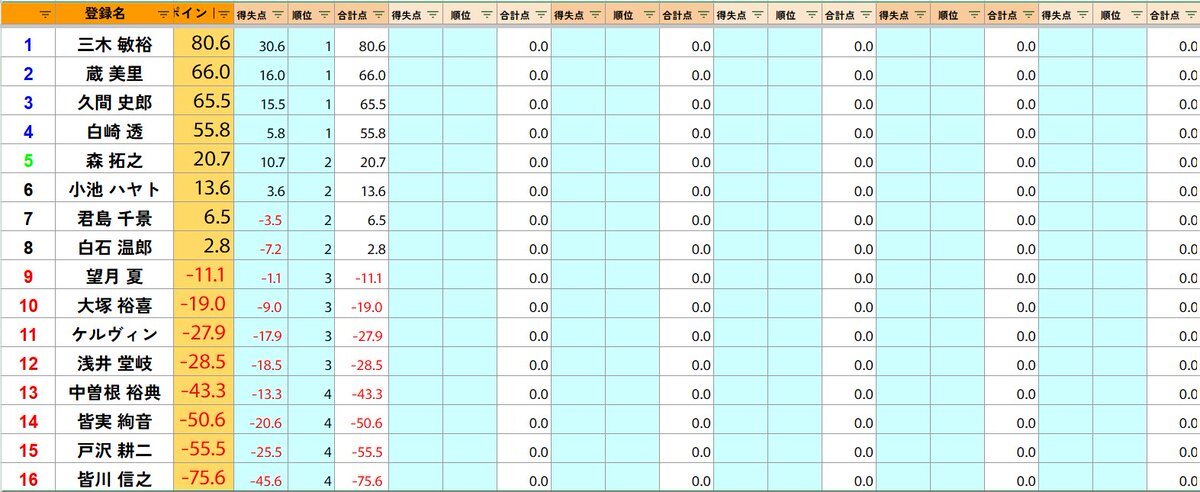Select player name 望月 夏
Image resolution: width=1200 pixels, height=492 pixels.
pyautogui.click(x=114, y=276)
